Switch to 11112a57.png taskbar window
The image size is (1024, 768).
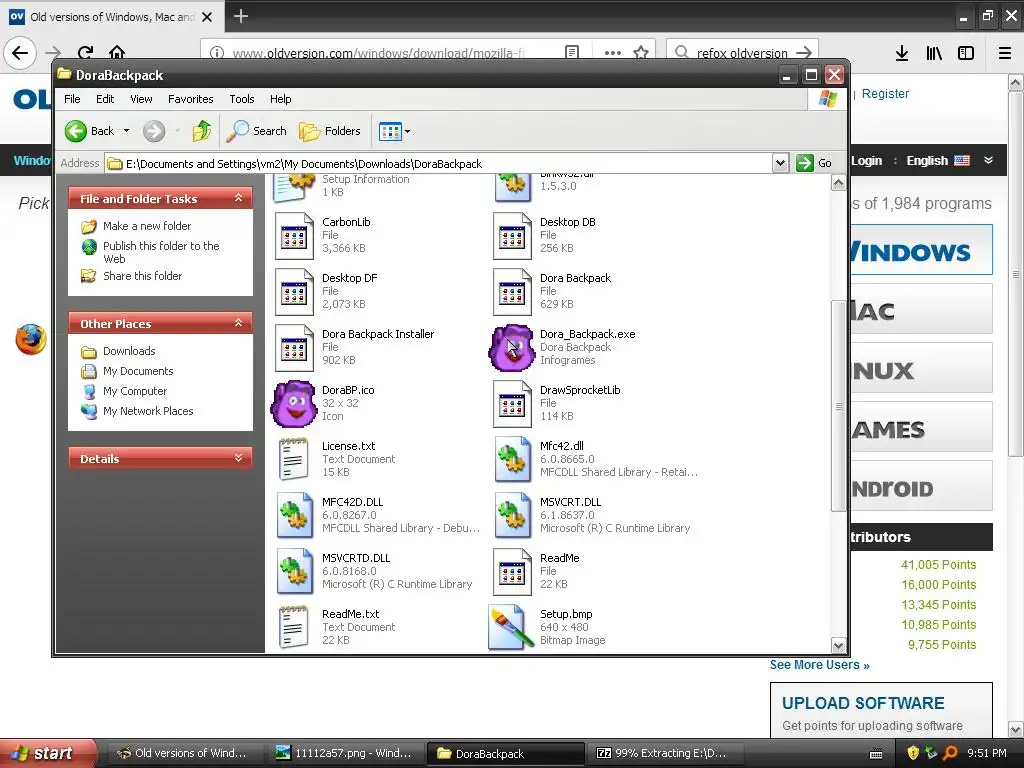344,753
